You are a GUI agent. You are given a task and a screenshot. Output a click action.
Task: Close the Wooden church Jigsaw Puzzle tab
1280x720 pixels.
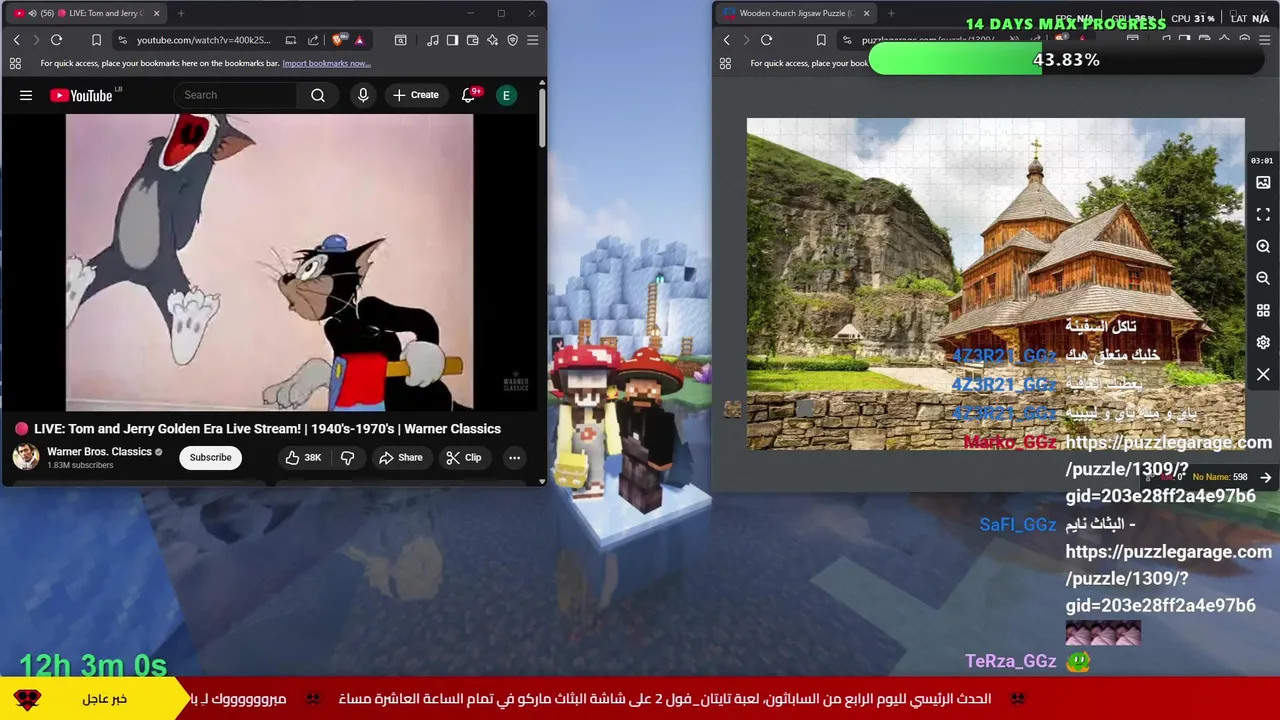[866, 13]
